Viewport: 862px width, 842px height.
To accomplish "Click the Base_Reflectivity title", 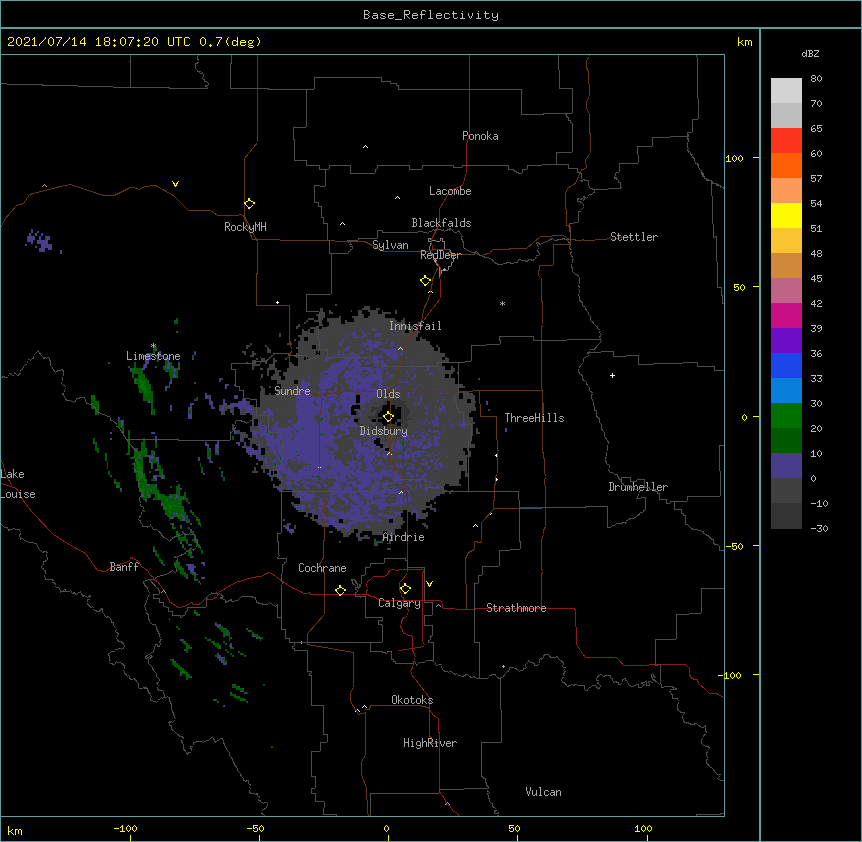I will click(431, 15).
